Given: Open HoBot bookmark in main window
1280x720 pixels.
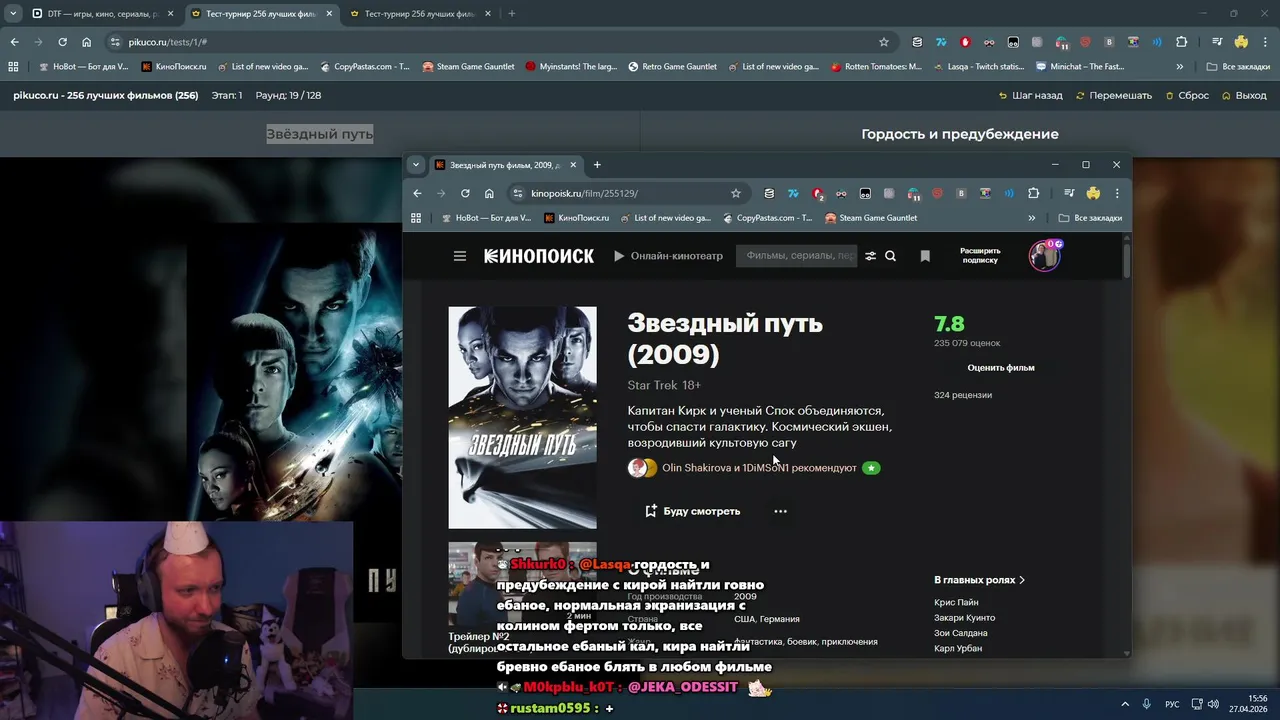Looking at the screenshot, I should pyautogui.click(x=83, y=67).
